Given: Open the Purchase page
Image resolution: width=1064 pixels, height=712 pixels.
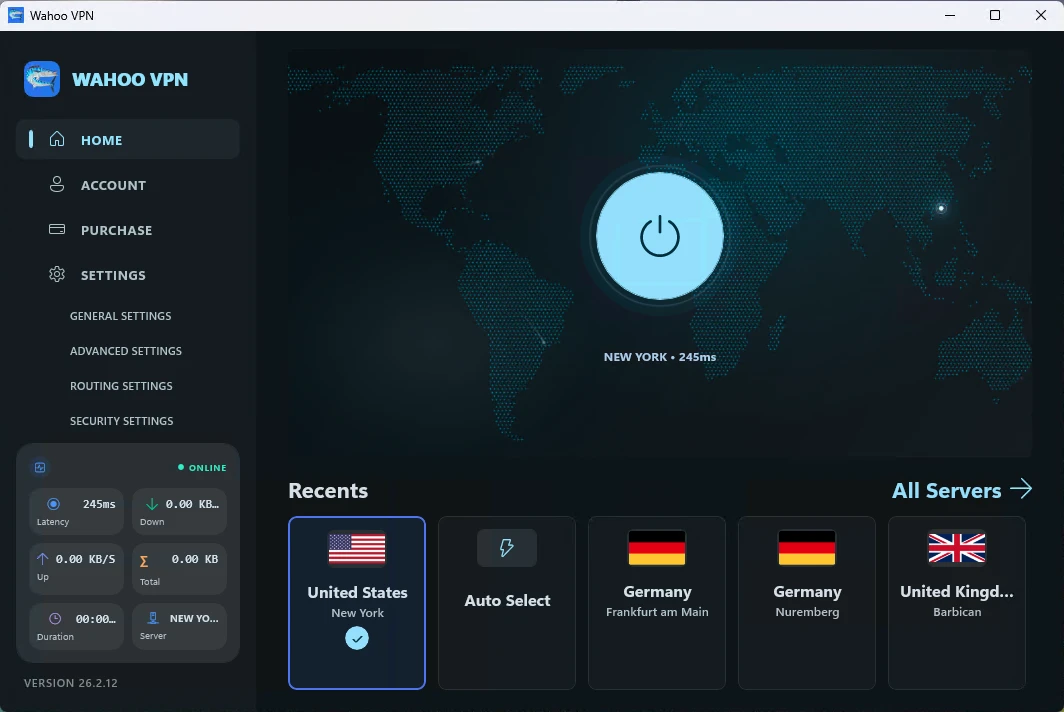Looking at the screenshot, I should pyautogui.click(x=128, y=229).
